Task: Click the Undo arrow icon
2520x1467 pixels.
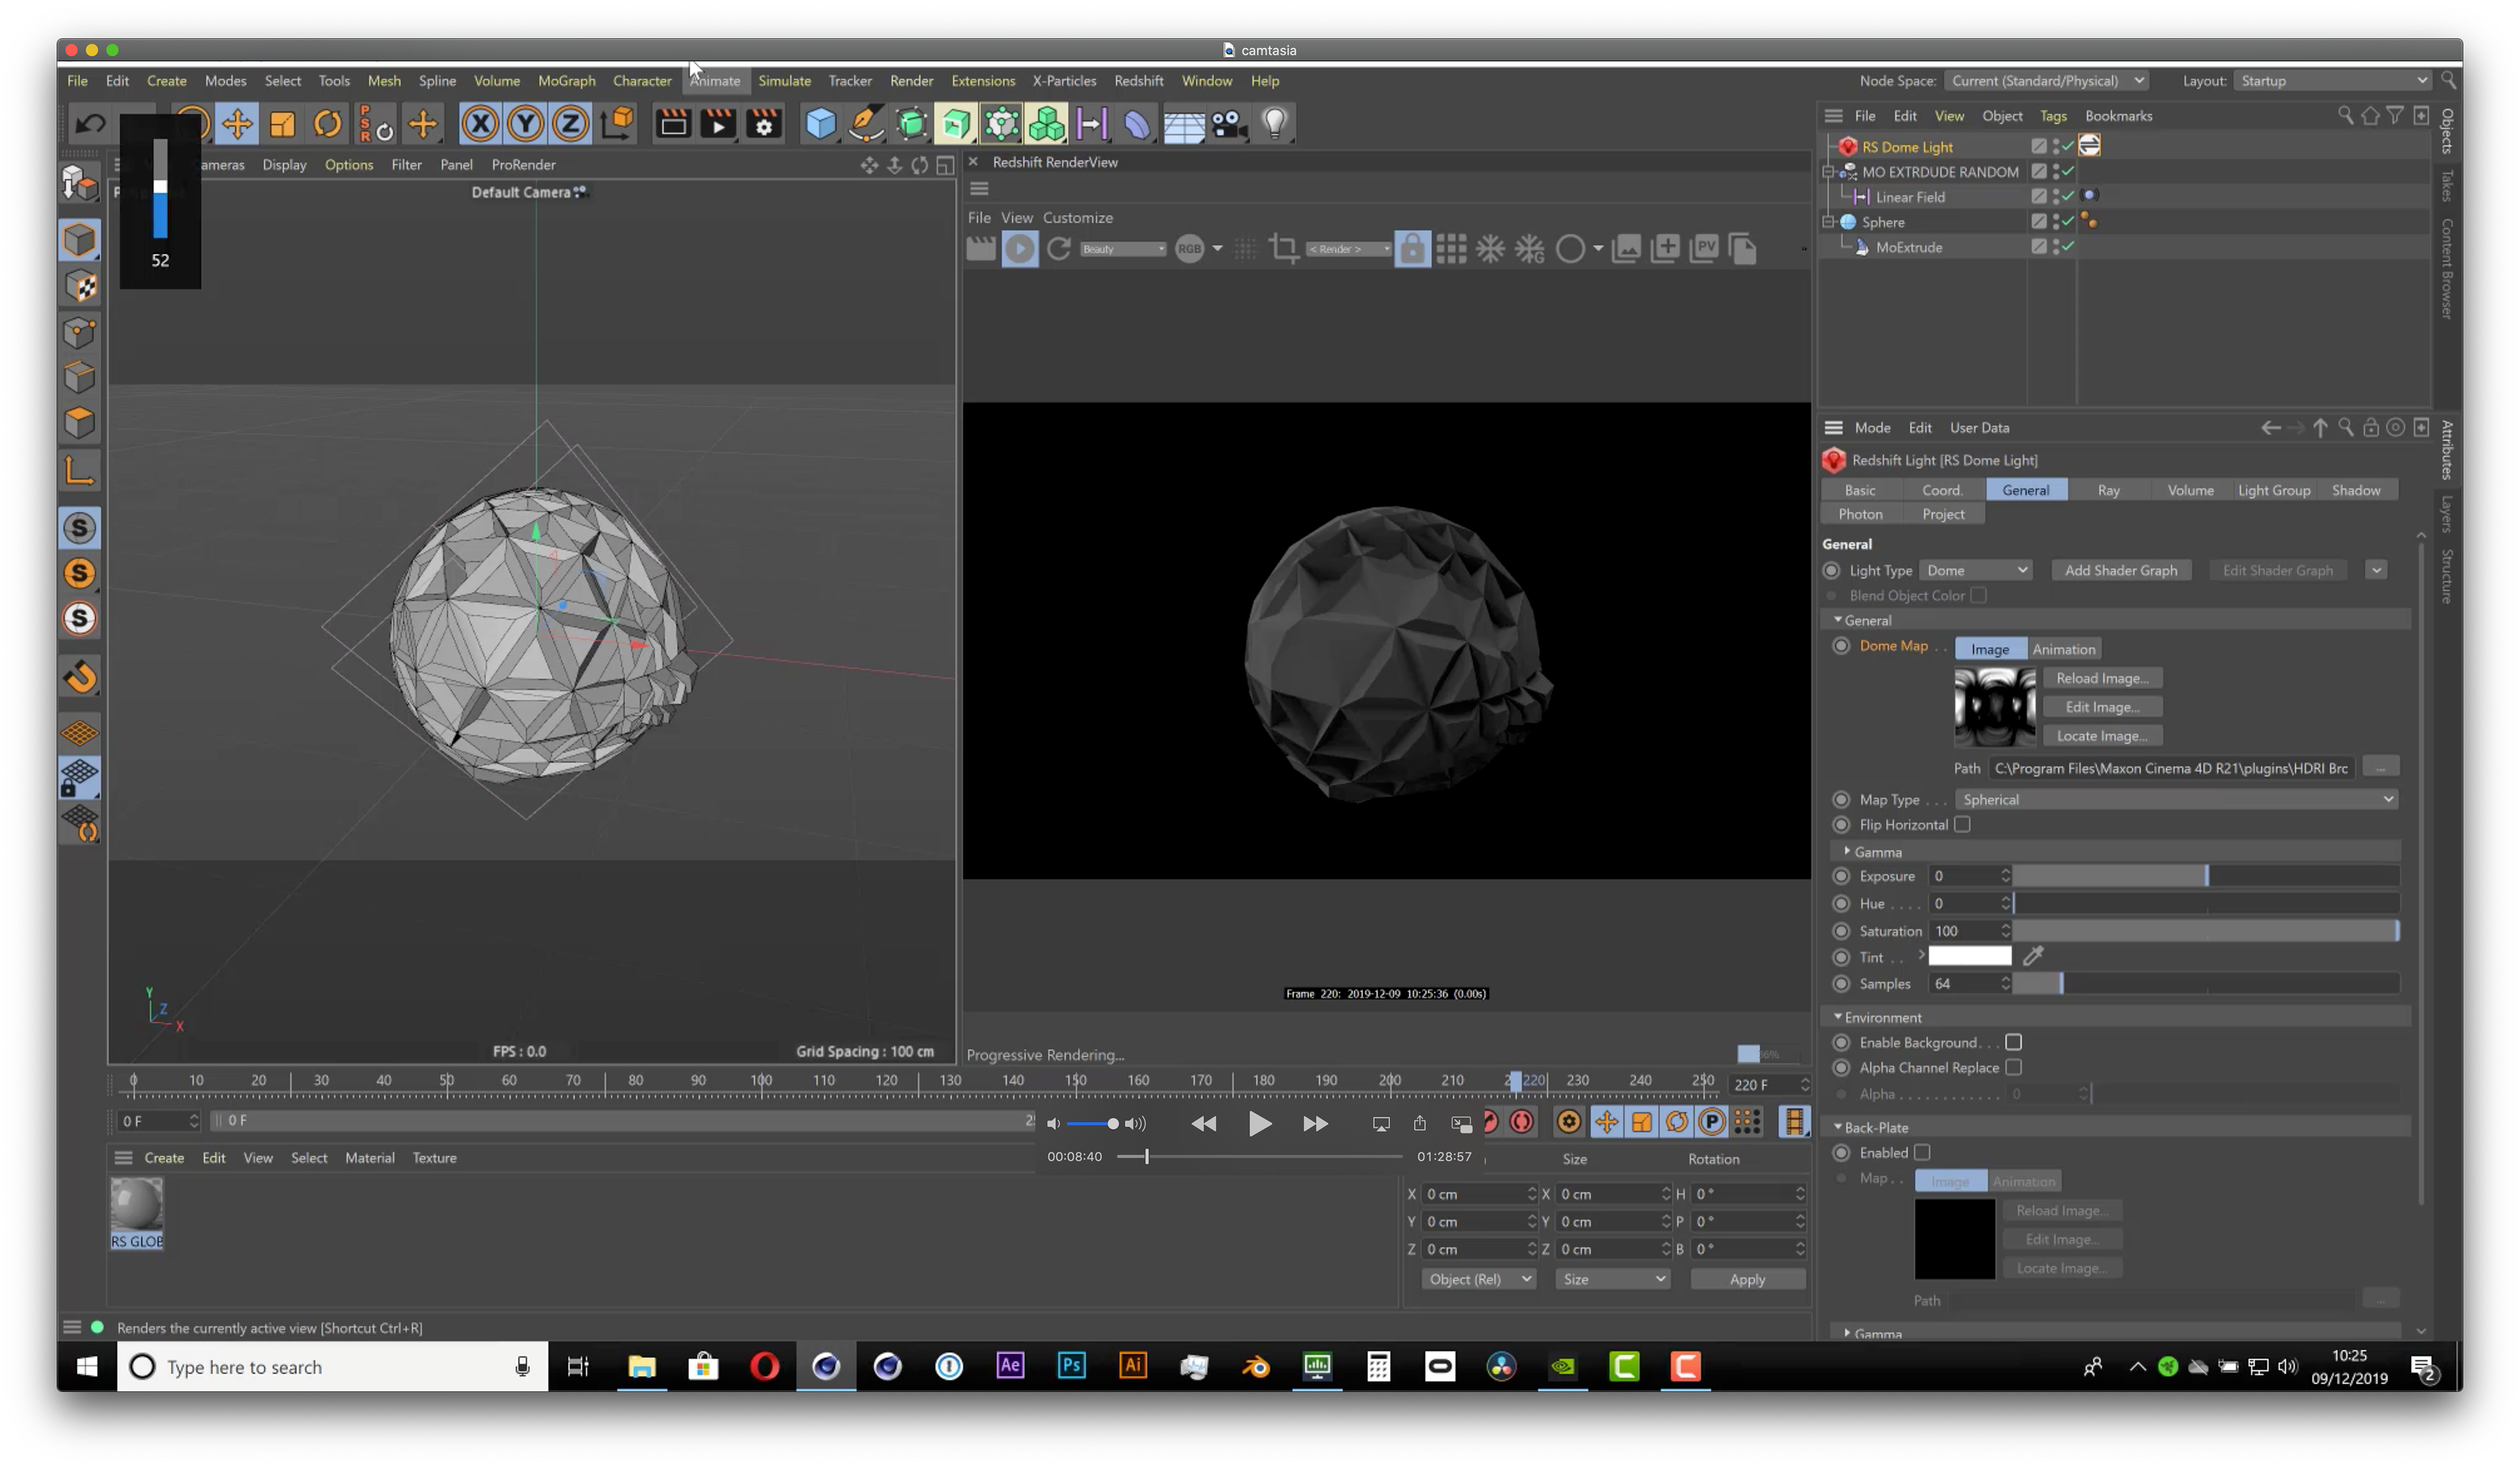Action: [91, 124]
